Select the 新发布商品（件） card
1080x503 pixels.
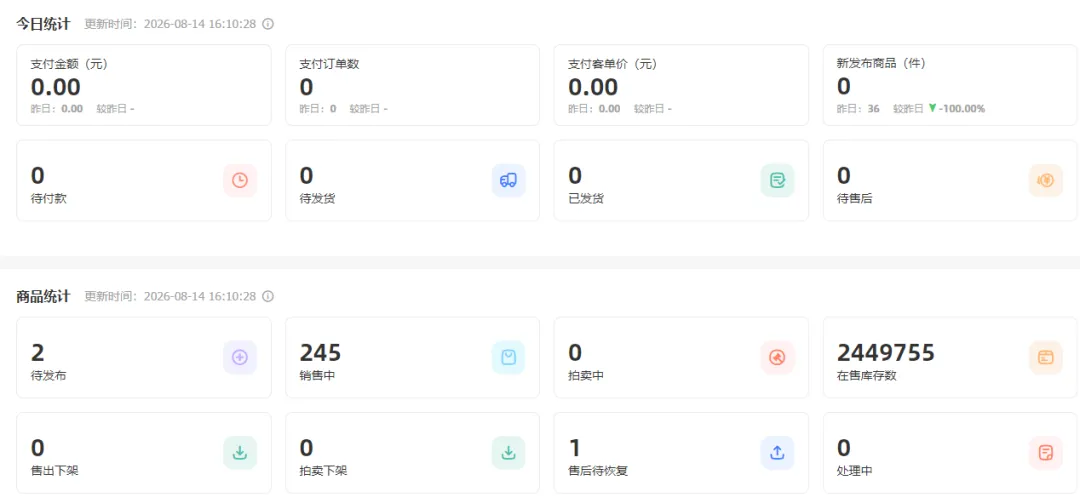(x=951, y=85)
